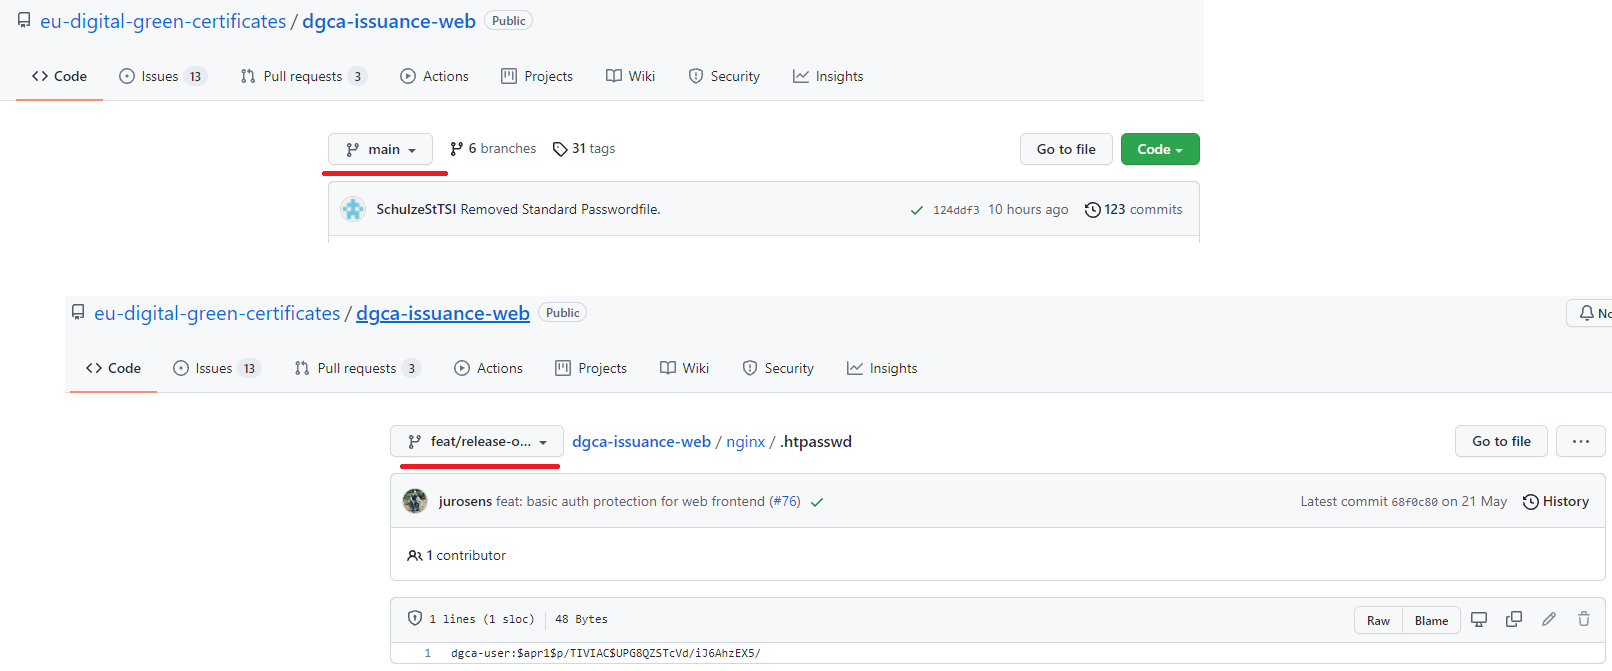Viewport: 1612px width, 671px height.
Task: Click the dgca-user htpasswd line text
Action: click(605, 653)
